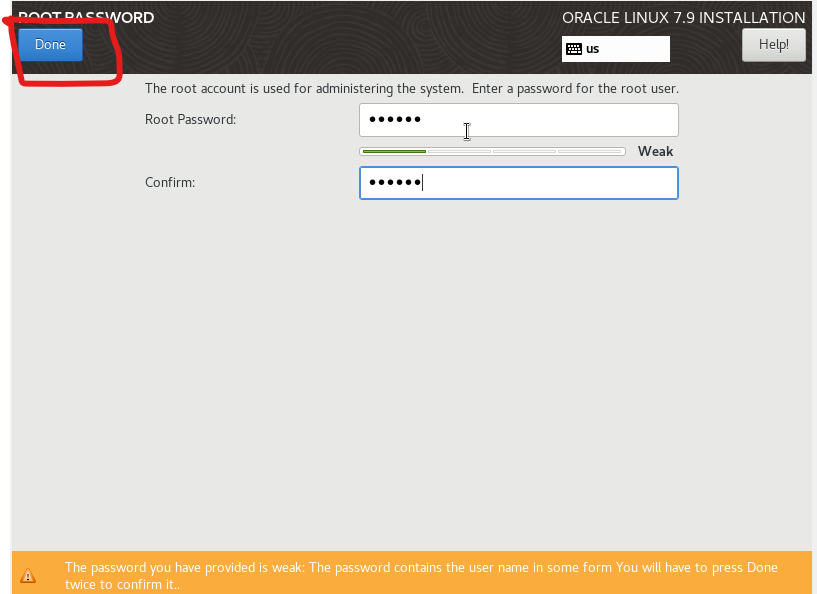Click the Weak strength label
Screen dimensions: 817x594
(655, 152)
